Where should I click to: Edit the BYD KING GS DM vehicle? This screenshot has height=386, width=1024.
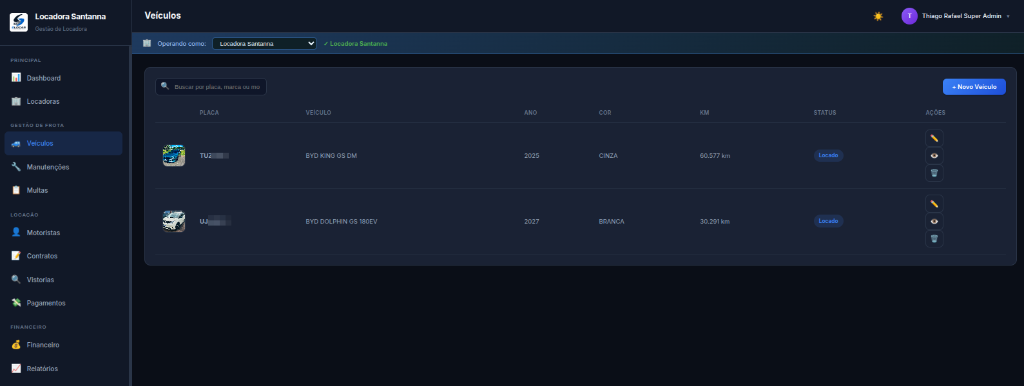coord(934,138)
